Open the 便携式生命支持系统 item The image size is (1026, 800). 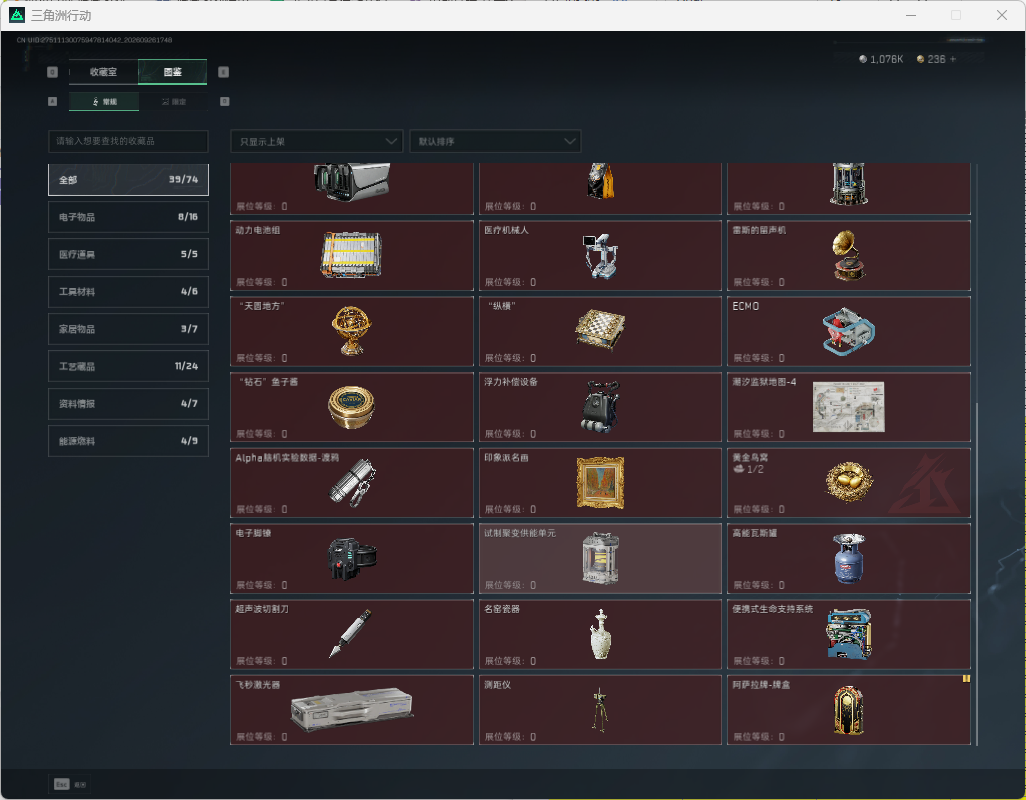point(849,635)
